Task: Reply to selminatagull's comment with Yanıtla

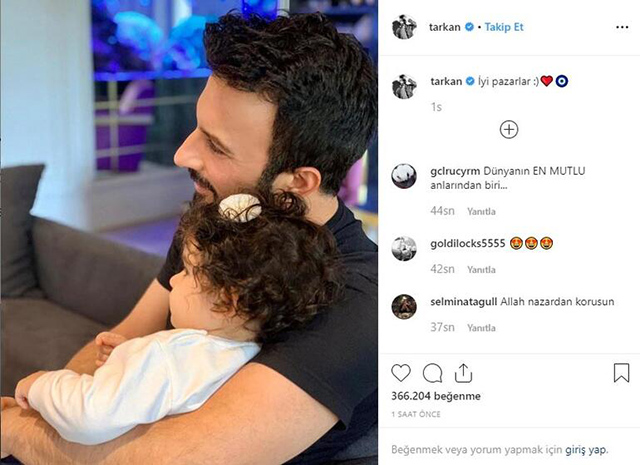Action: pos(481,328)
